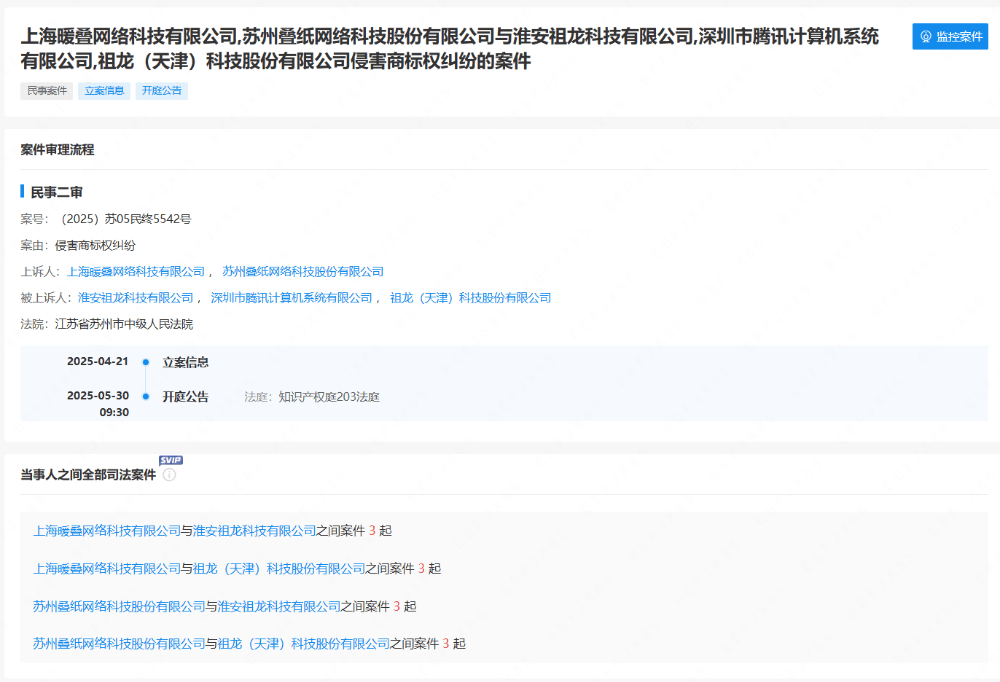Click 祖龙（天津）科技股份有限公司 in last related-cases row
The height and width of the screenshot is (682, 1000).
pos(303,644)
